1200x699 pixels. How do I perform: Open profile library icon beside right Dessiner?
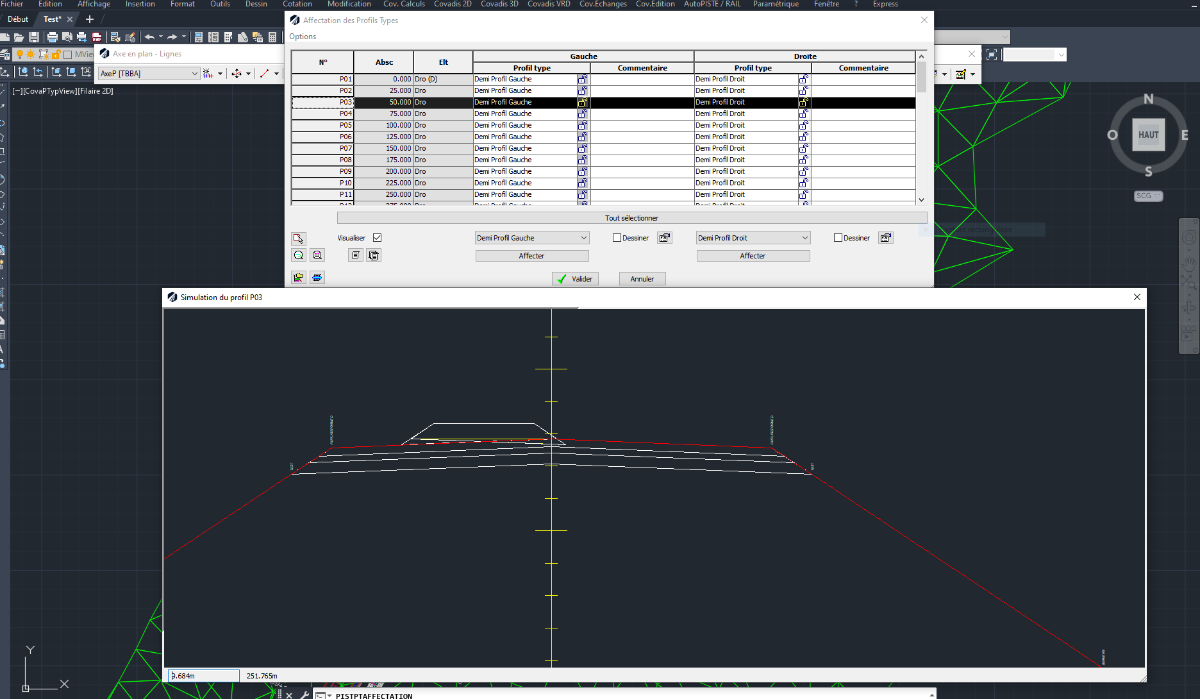[886, 238]
